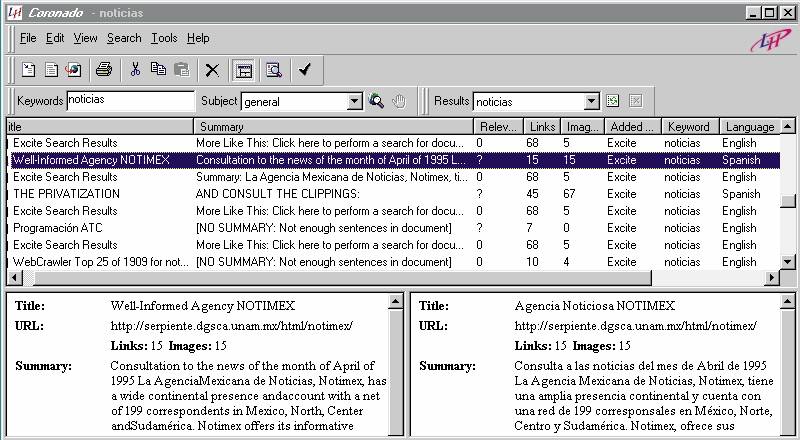Click the Print icon in toolbar
This screenshot has width=800, height=440.
click(x=103, y=70)
